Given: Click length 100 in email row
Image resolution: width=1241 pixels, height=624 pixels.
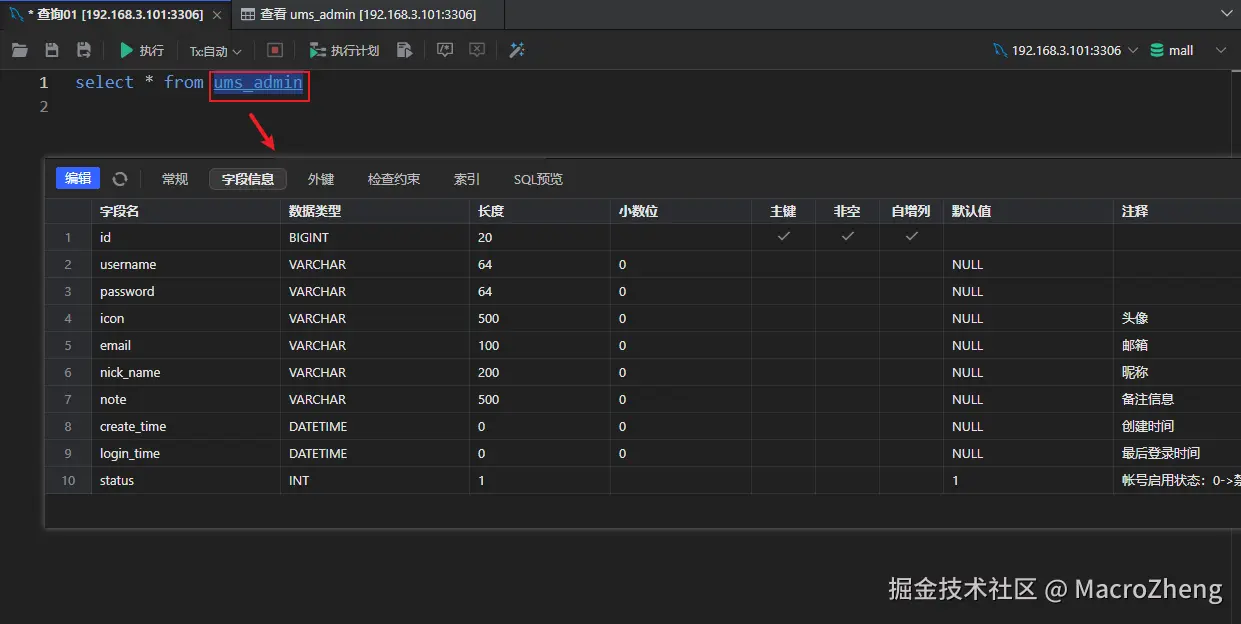Looking at the screenshot, I should click(540, 345).
